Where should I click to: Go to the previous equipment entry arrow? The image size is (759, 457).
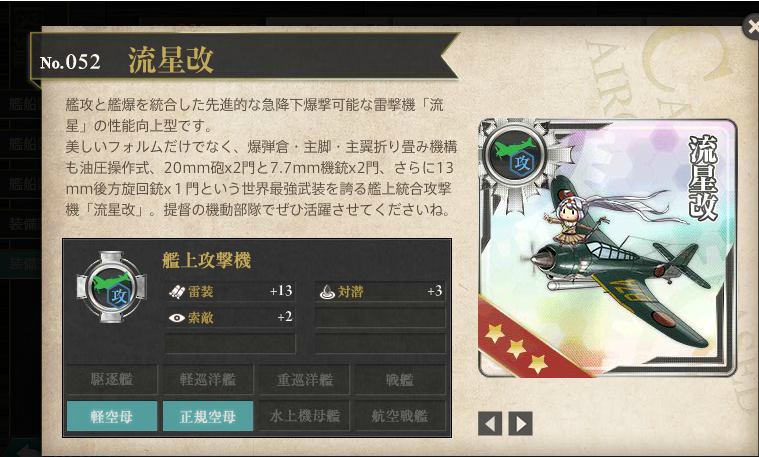click(489, 424)
